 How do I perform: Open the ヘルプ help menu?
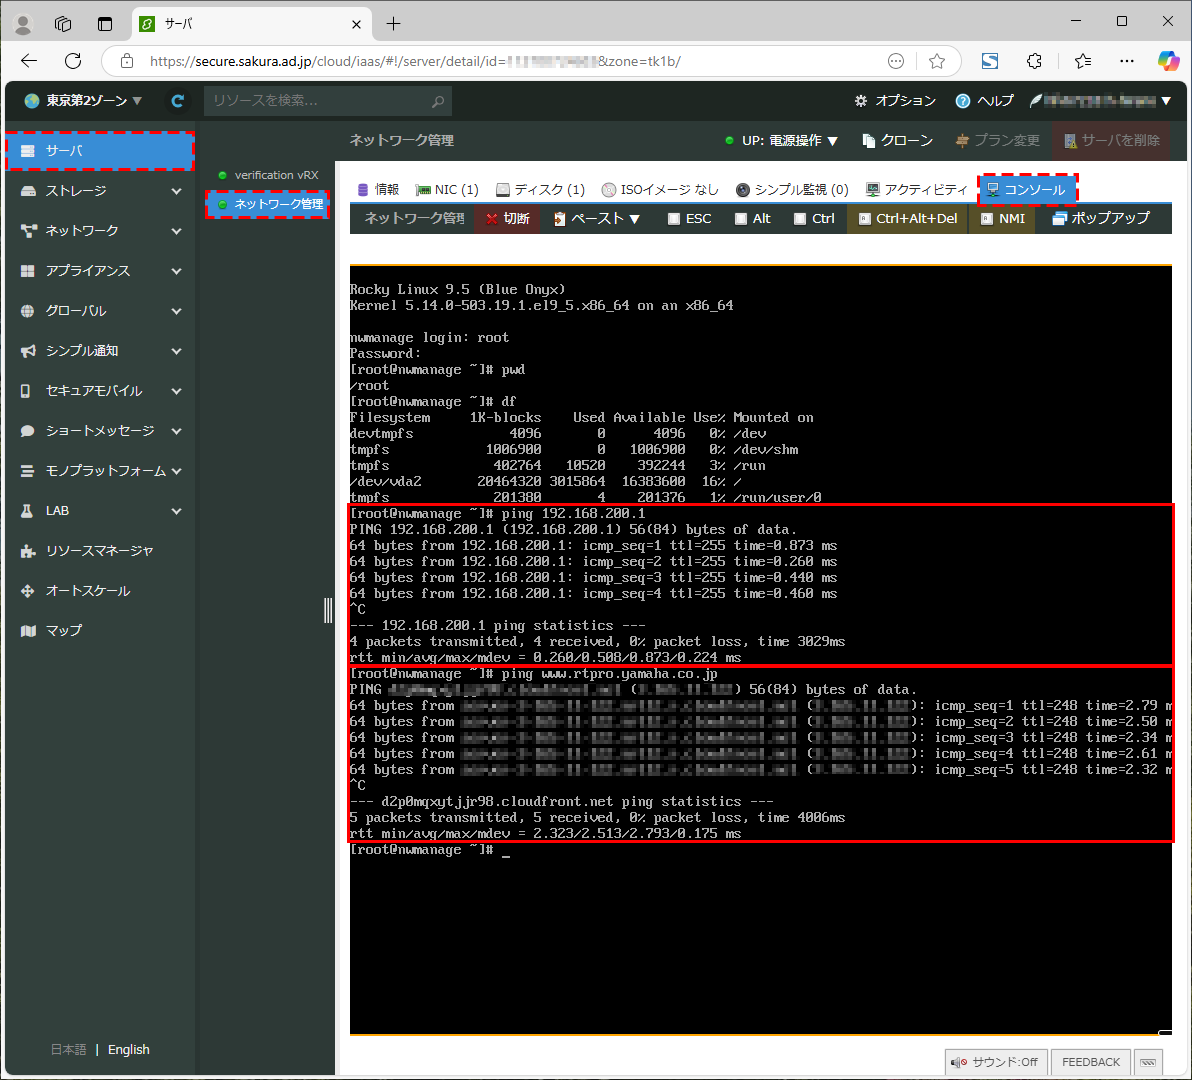(x=984, y=101)
